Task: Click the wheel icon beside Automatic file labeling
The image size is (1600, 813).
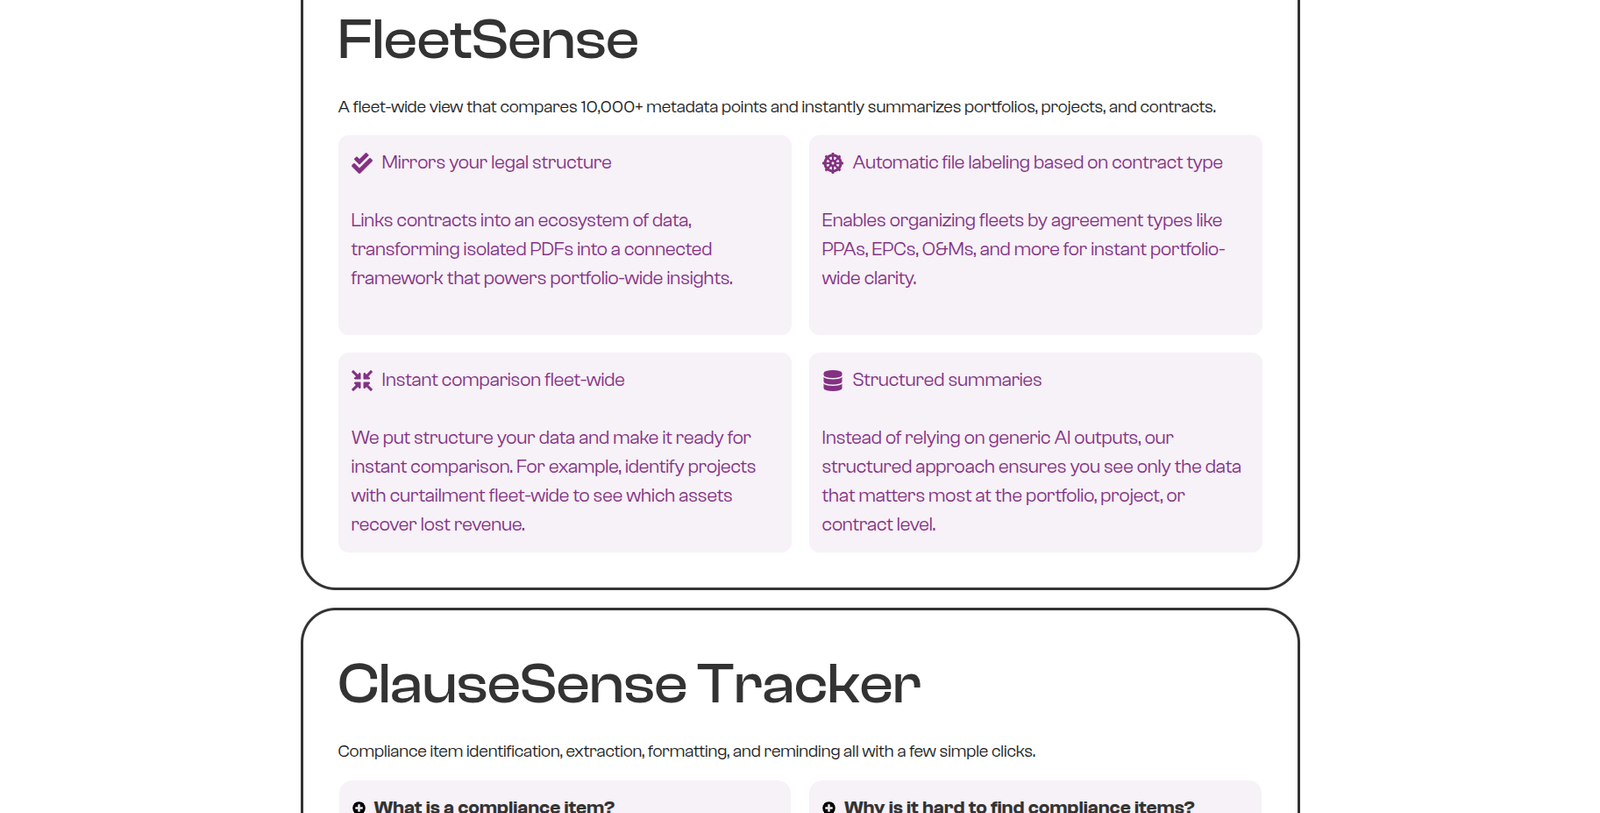Action: click(832, 163)
